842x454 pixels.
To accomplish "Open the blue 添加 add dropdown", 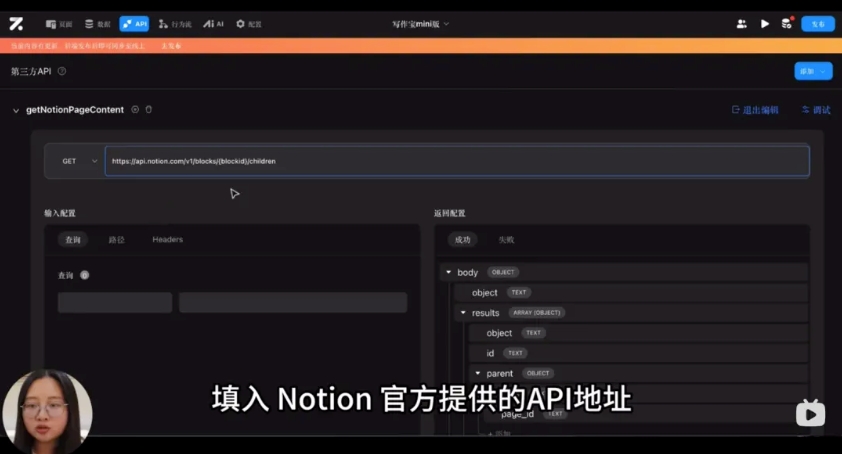I will pyautogui.click(x=813, y=71).
